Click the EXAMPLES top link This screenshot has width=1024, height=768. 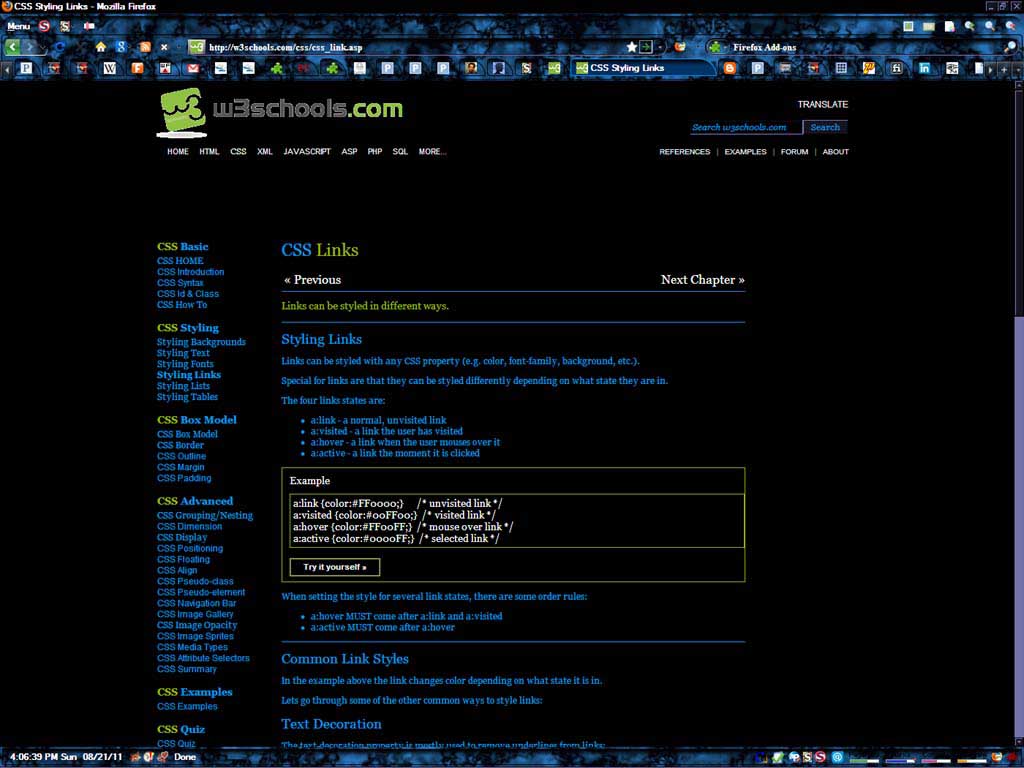coord(745,152)
